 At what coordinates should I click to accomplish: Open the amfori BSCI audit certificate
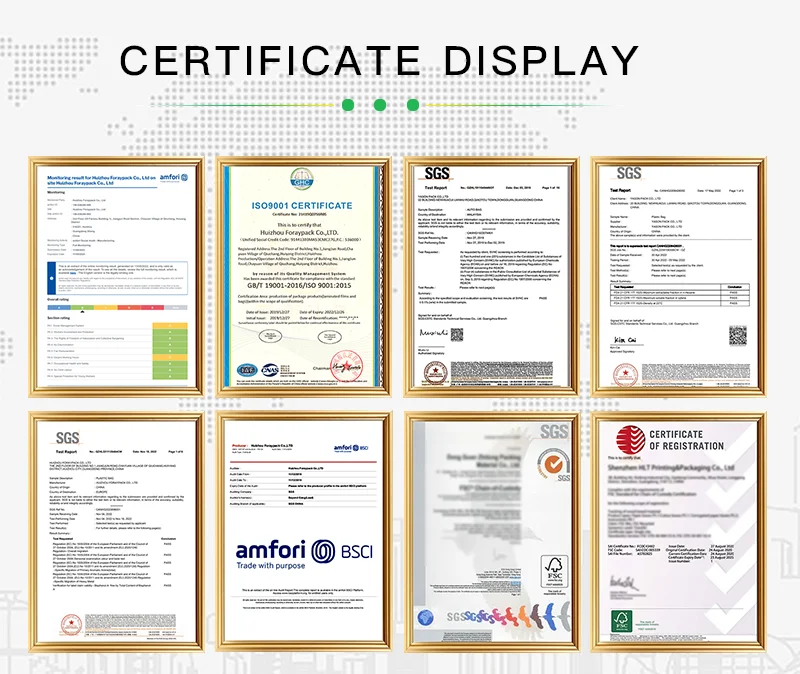point(304,532)
